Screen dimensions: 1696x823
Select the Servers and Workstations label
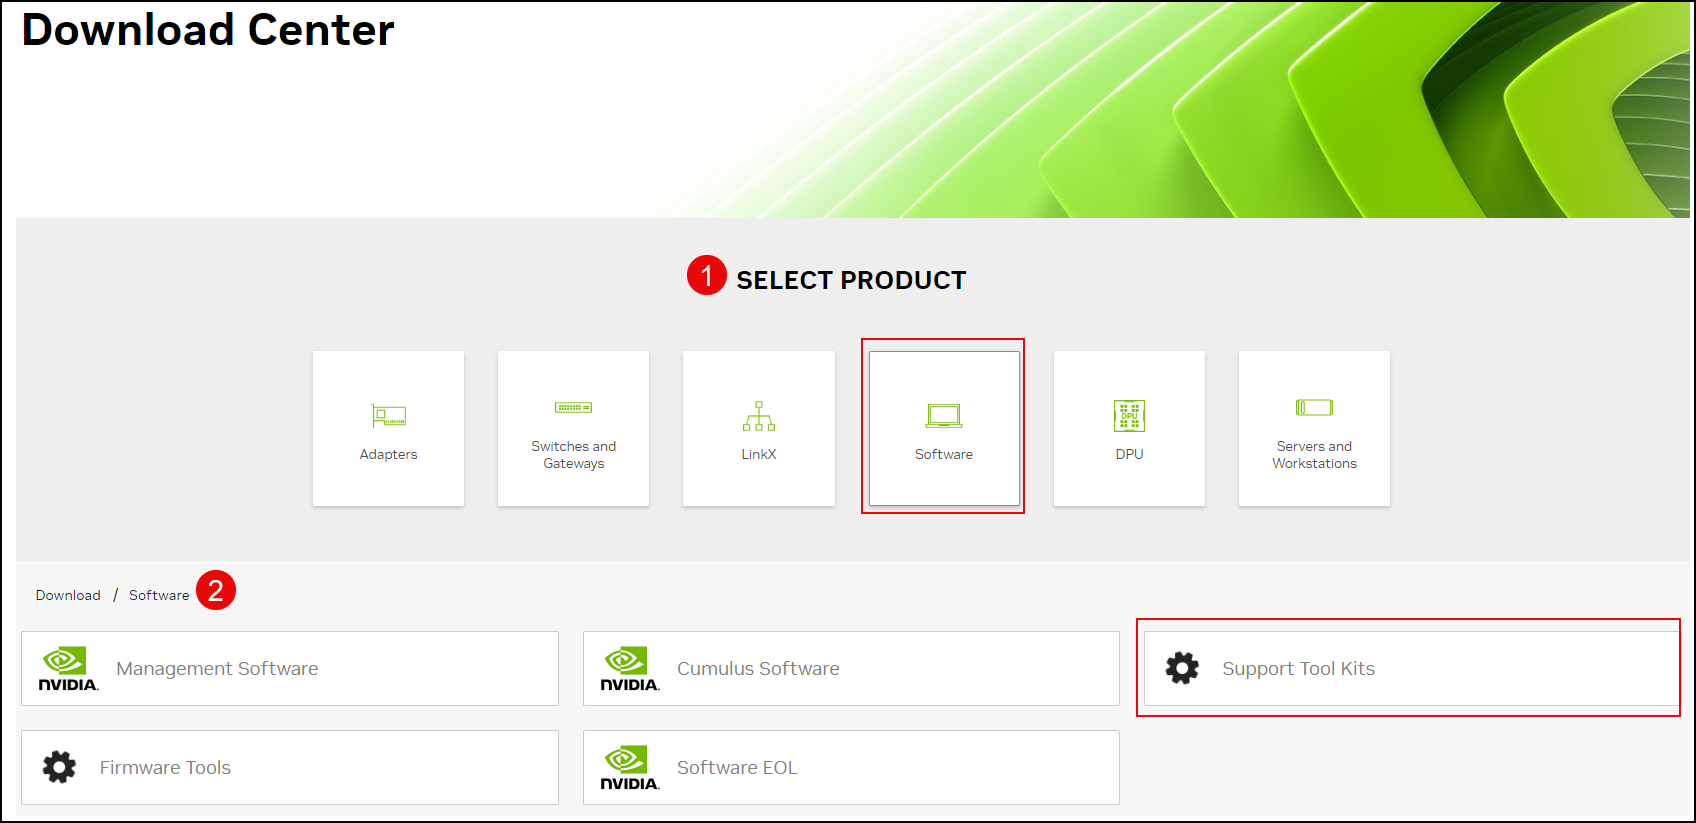[x=1314, y=455]
